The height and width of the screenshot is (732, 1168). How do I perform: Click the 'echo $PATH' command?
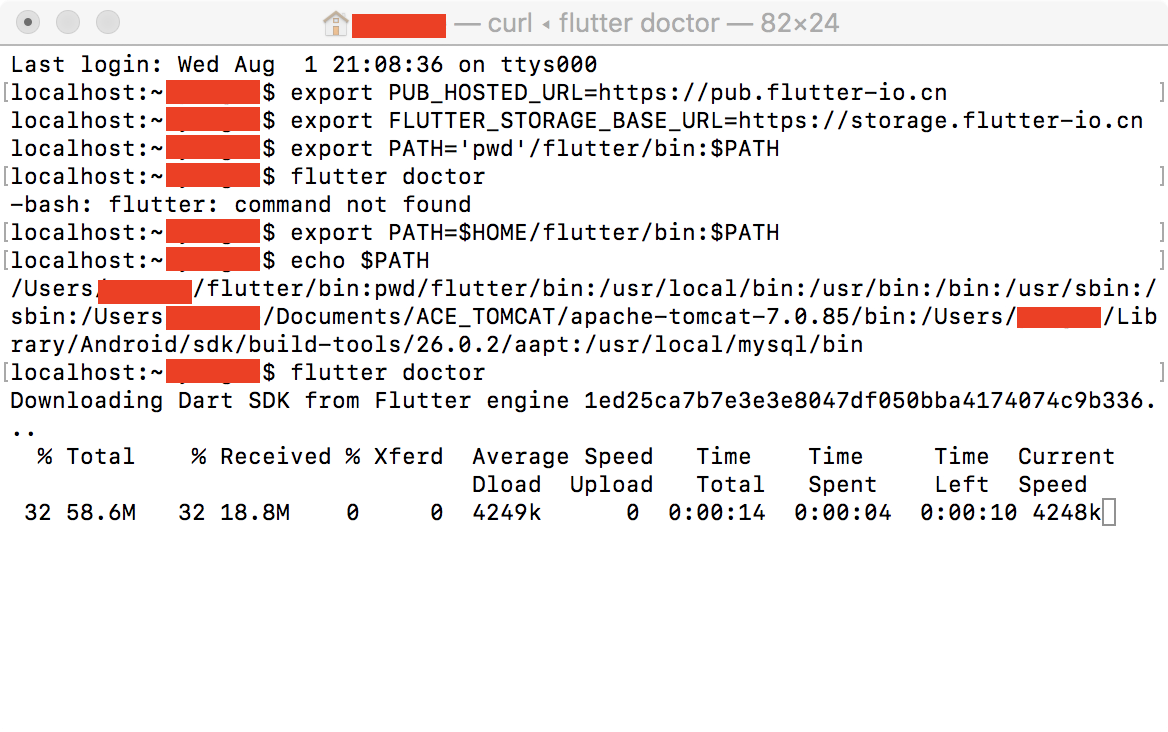click(360, 261)
